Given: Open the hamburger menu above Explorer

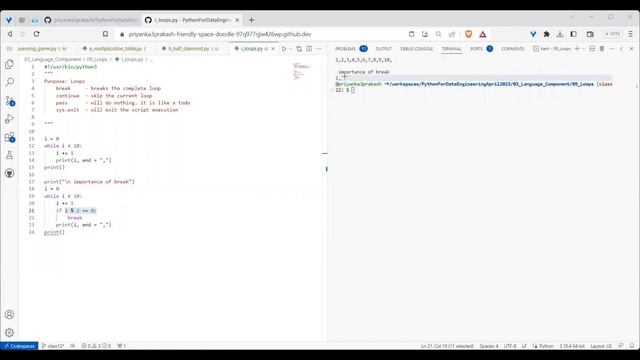Looking at the screenshot, I should pyautogui.click(x=9, y=49).
